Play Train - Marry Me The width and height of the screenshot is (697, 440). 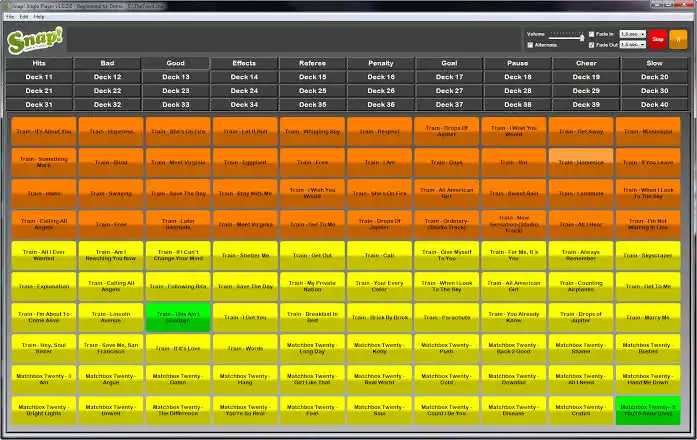(x=648, y=317)
